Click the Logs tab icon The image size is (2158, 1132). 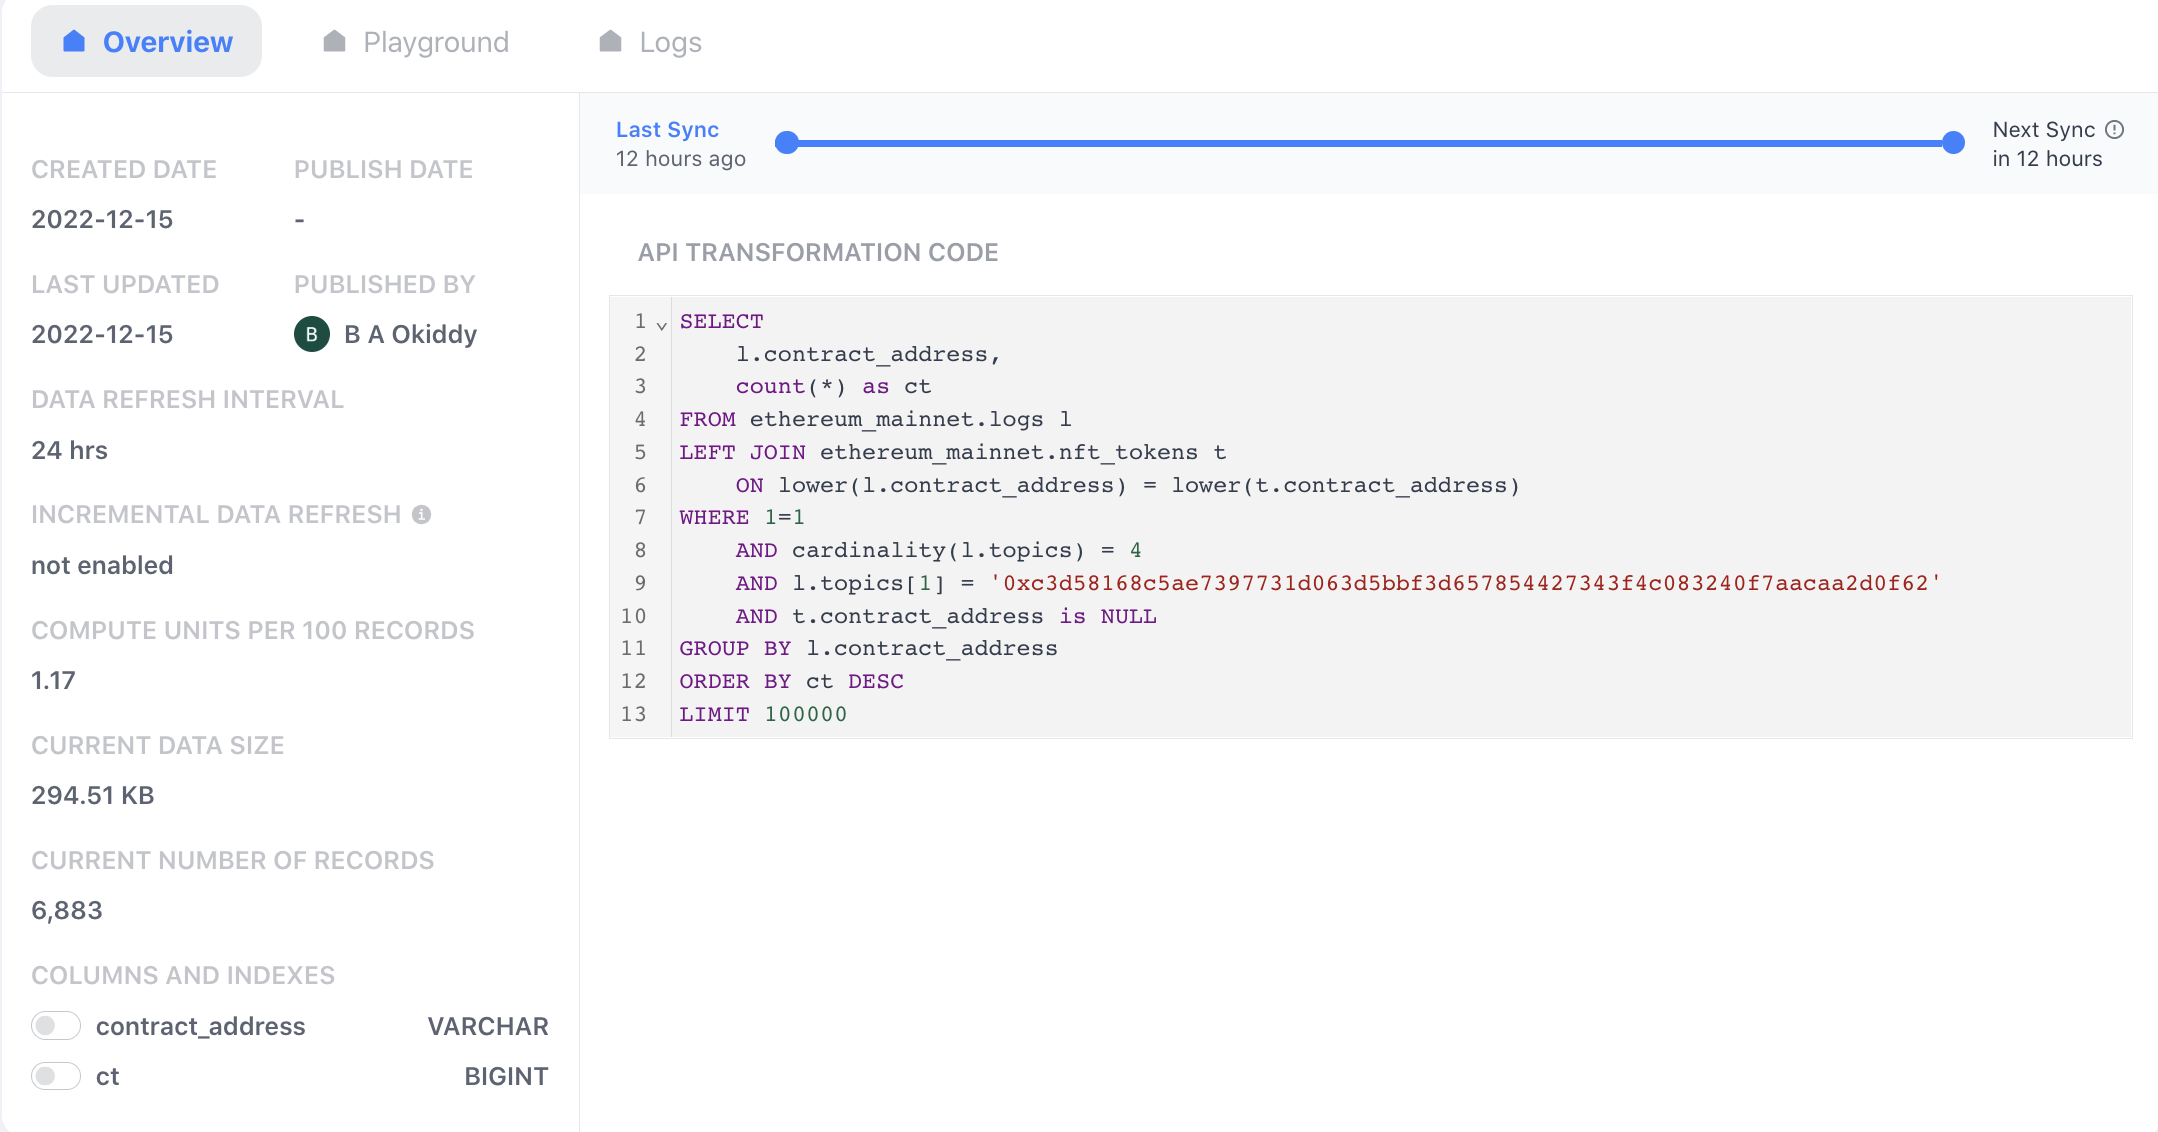tap(611, 41)
